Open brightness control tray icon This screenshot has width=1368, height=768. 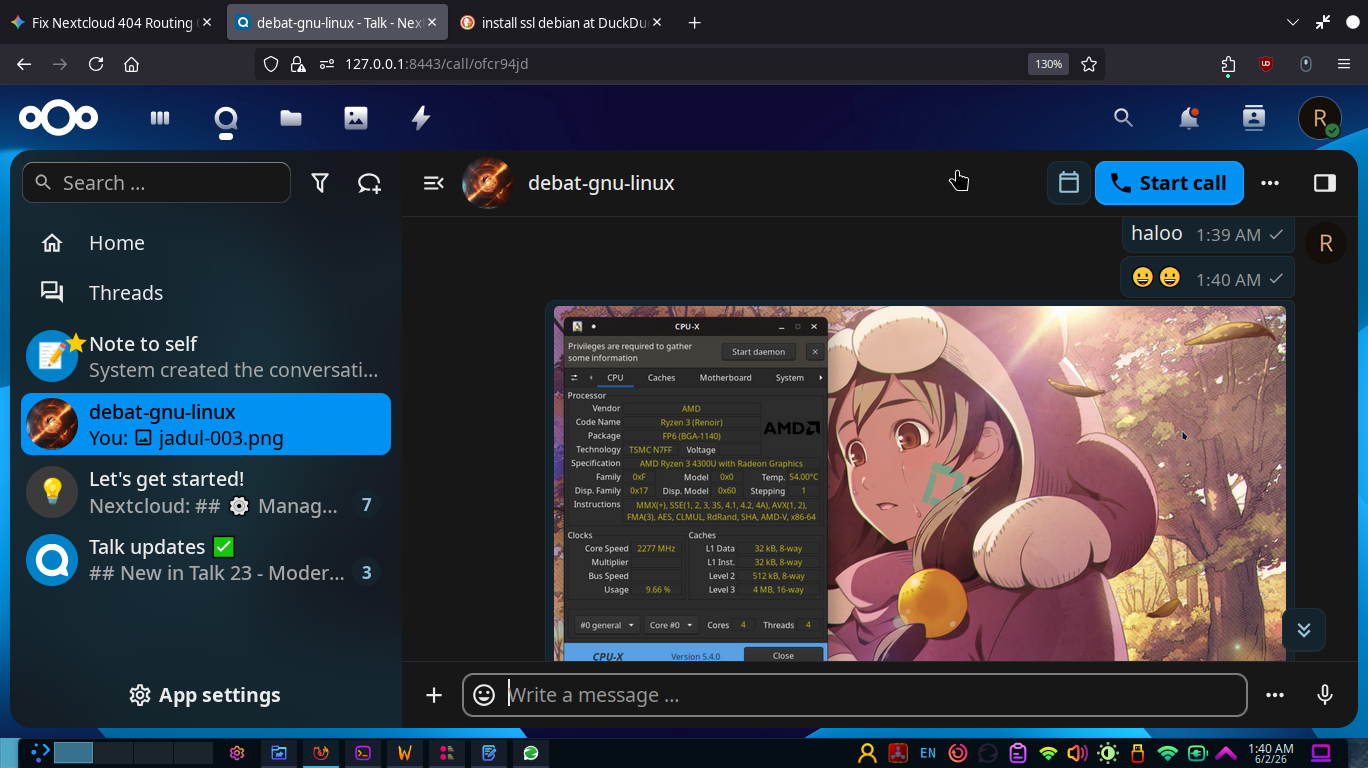[1107, 753]
